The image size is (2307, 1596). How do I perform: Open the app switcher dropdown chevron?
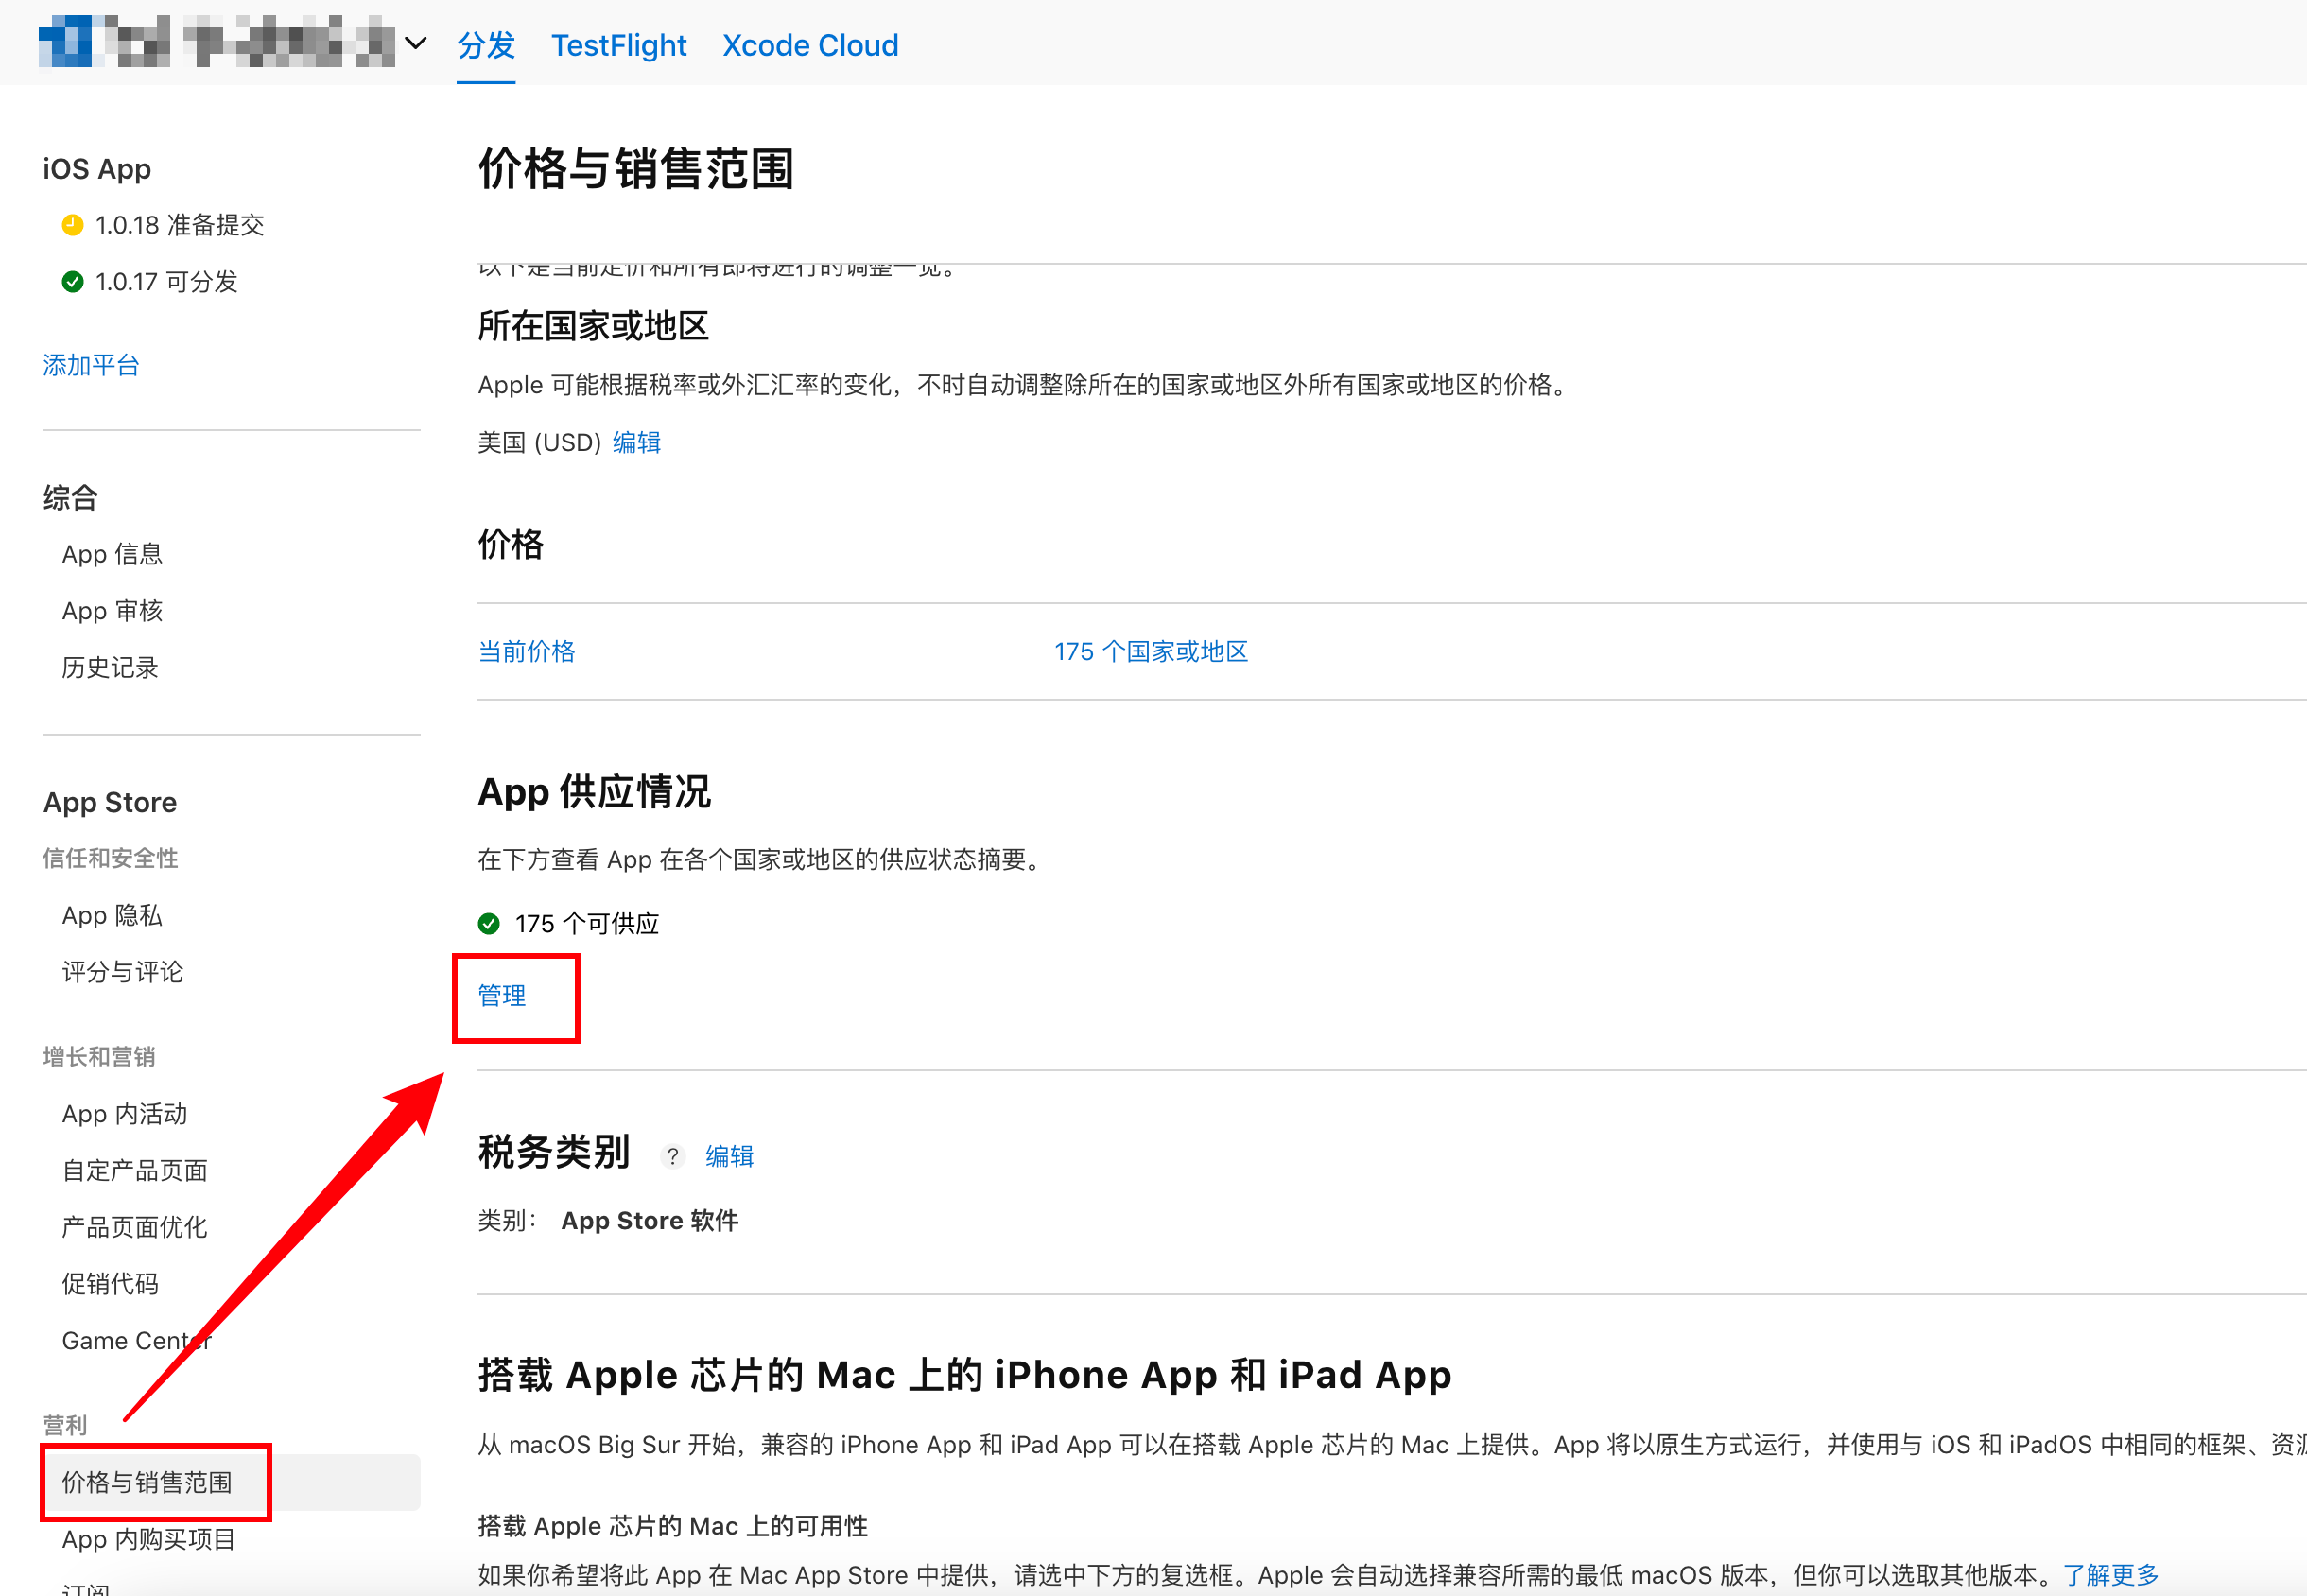pyautogui.click(x=415, y=44)
